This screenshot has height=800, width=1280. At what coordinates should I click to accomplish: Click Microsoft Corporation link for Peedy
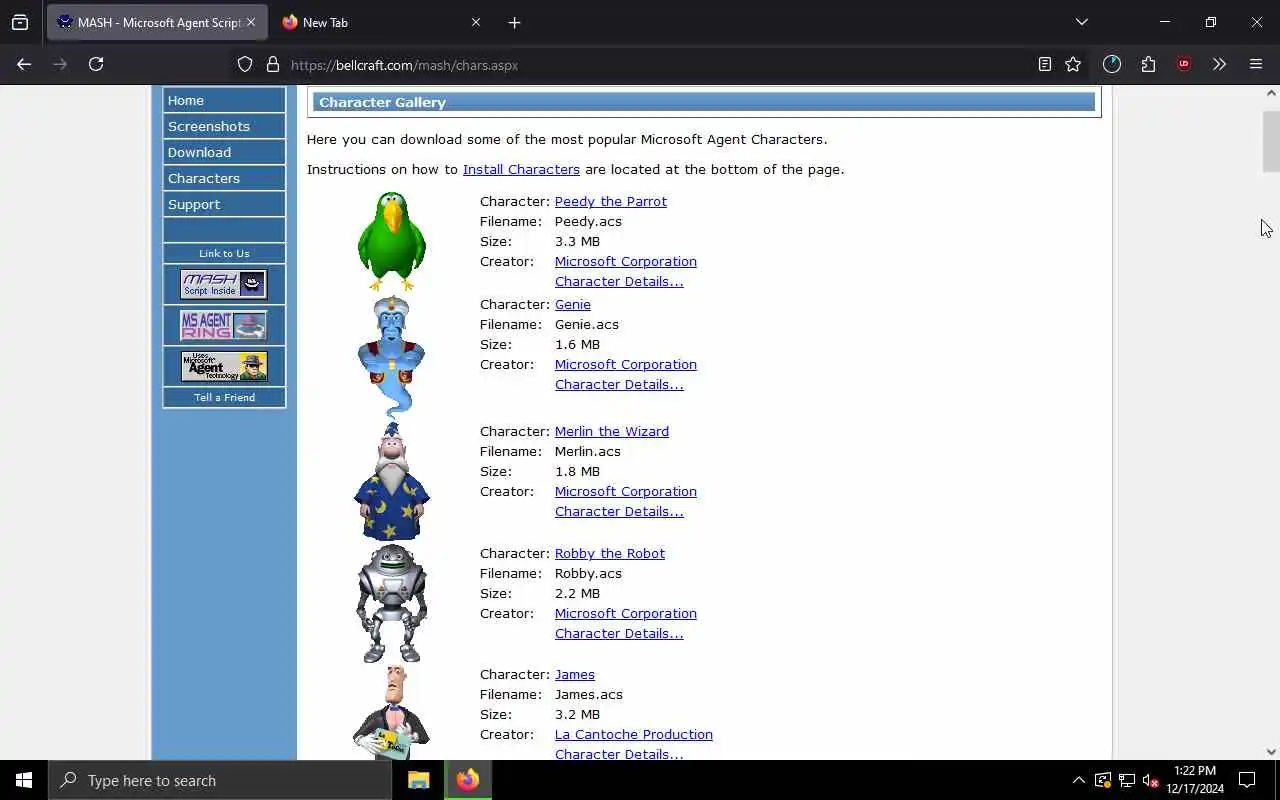[626, 261]
